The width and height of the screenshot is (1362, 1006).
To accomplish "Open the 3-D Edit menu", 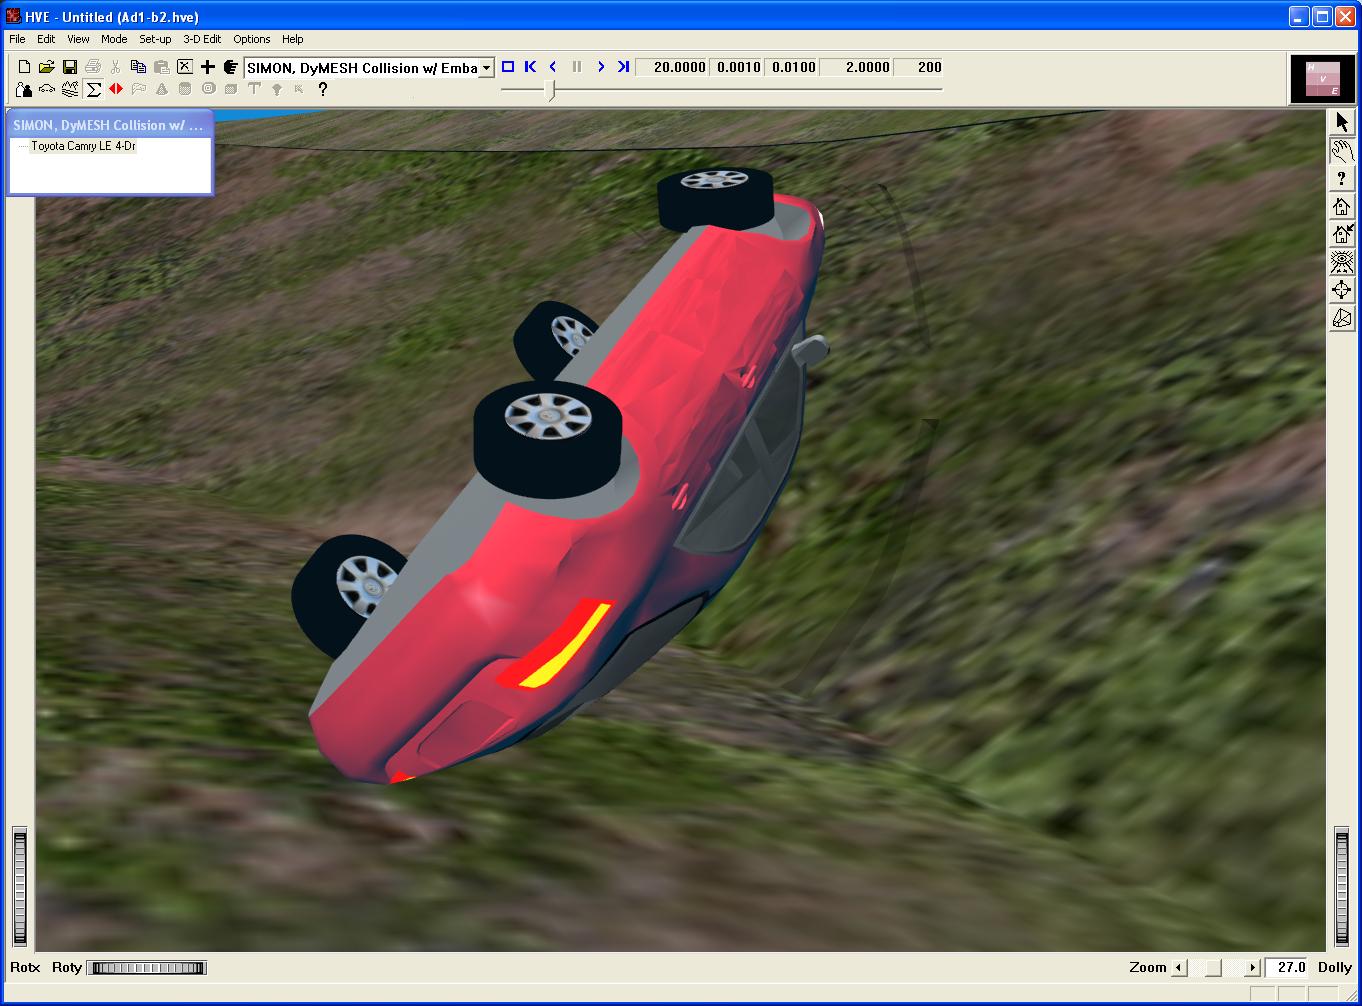I will coord(202,39).
